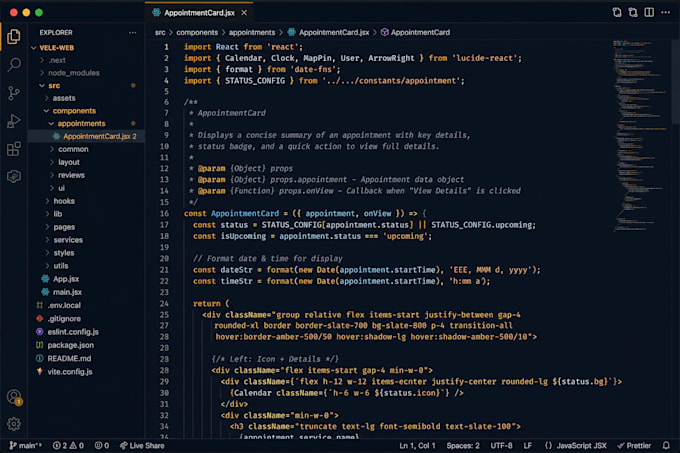Change indentation from Spaces: 2
Image resolution: width=680 pixels, height=453 pixels.
[x=463, y=446]
